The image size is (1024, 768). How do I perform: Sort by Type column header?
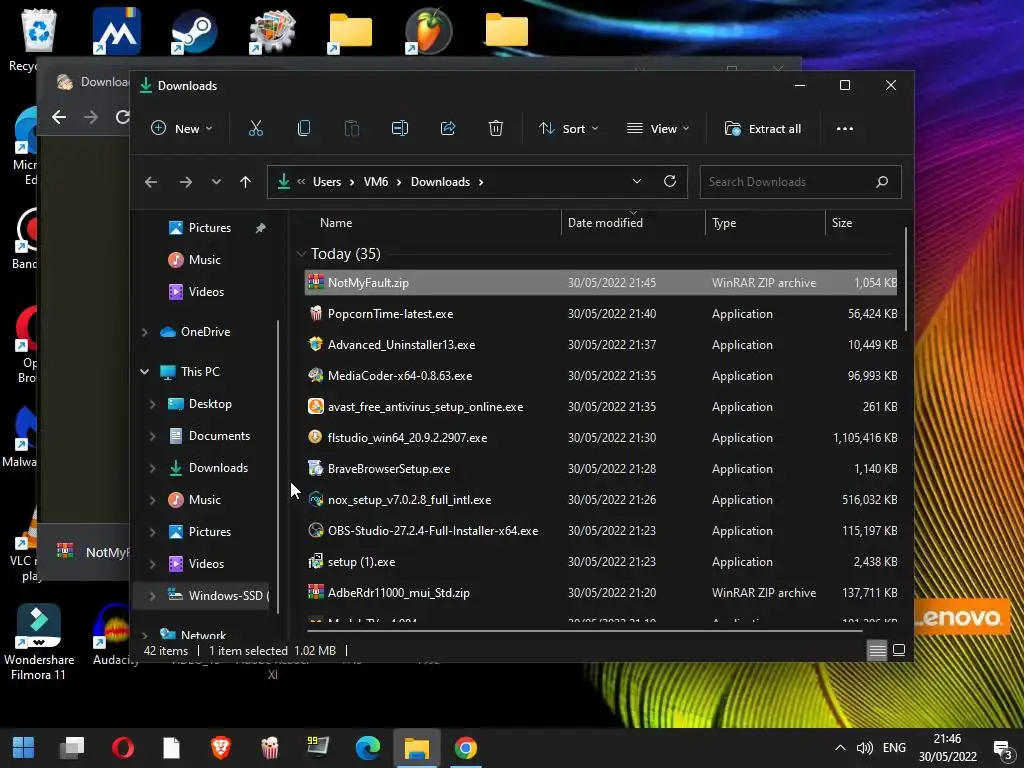tap(724, 223)
